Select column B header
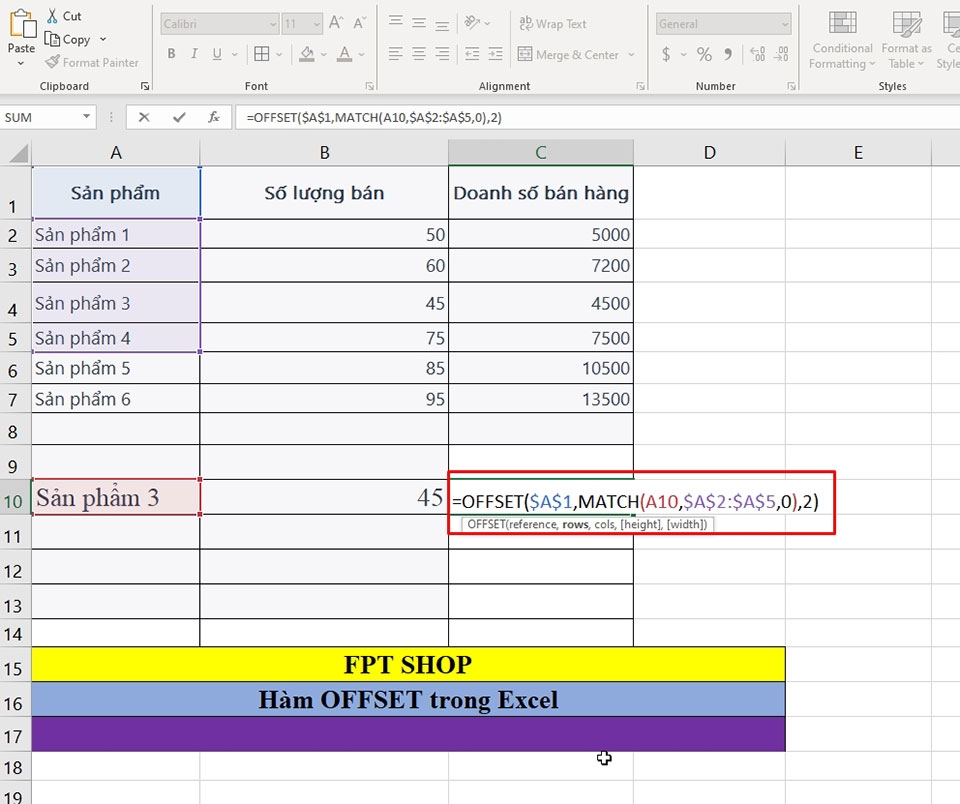960x804 pixels. [x=324, y=152]
